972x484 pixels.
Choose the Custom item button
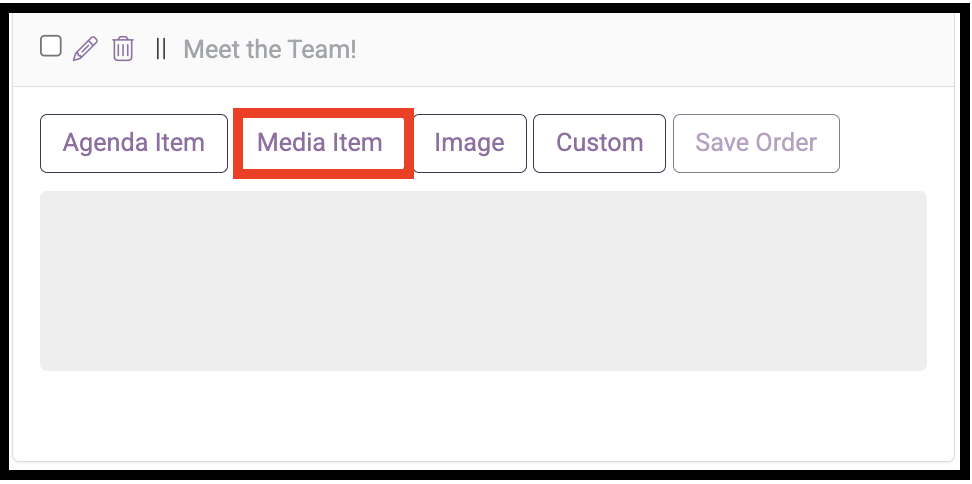tap(599, 143)
